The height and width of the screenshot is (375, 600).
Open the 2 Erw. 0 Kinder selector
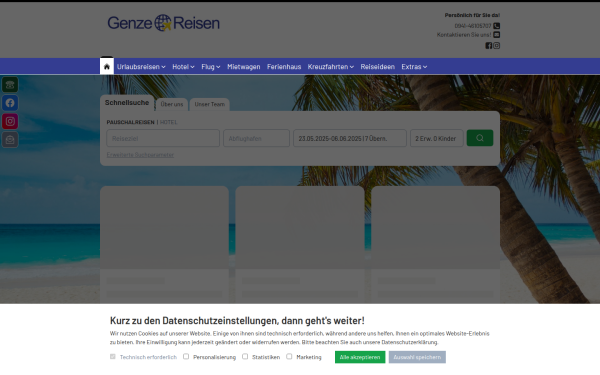(437, 138)
